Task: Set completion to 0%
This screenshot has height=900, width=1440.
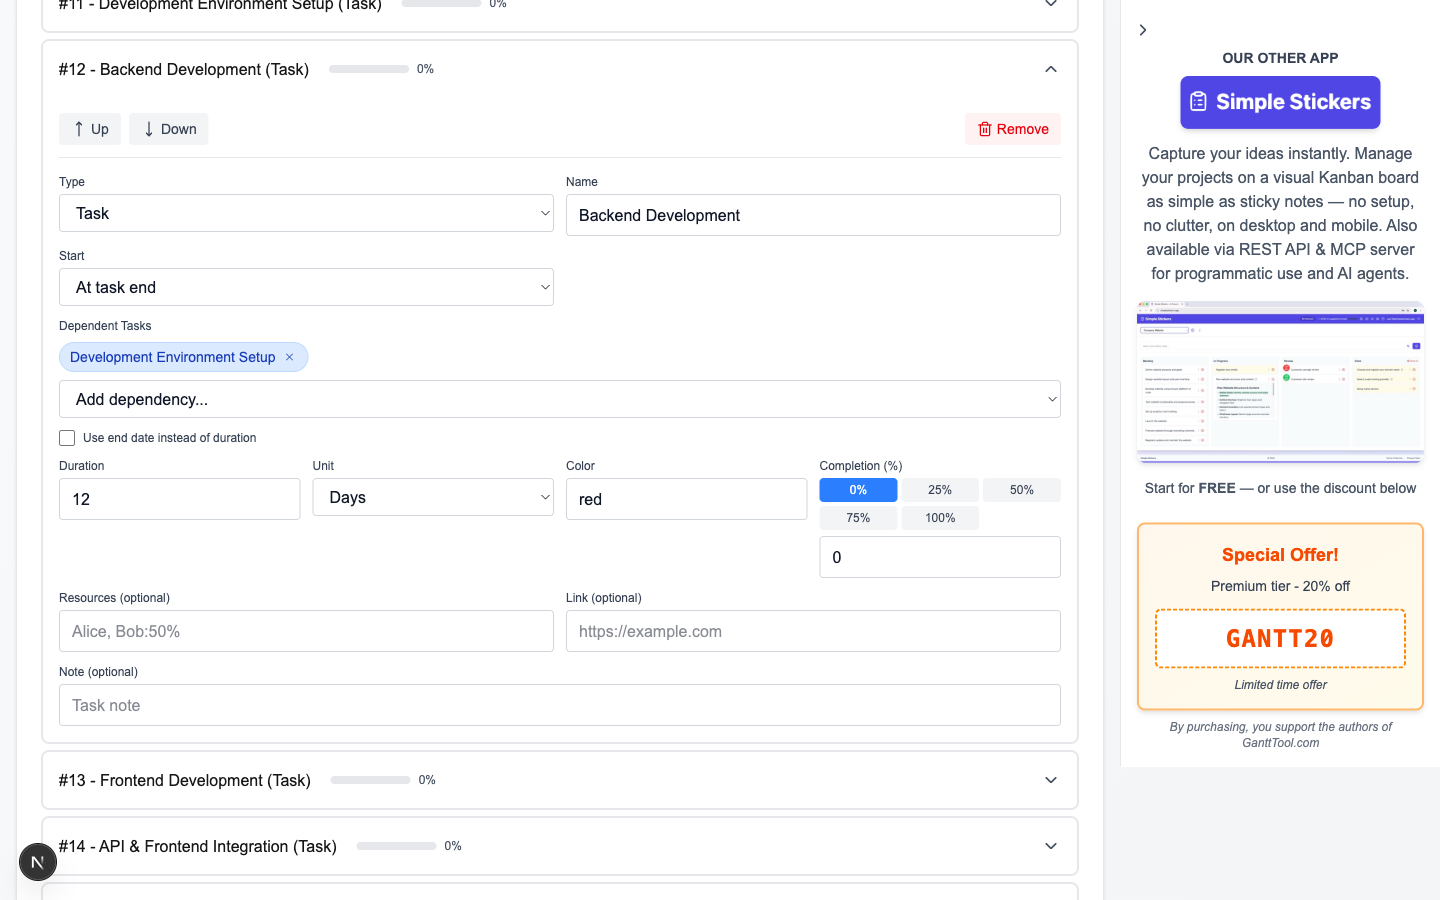Action: coord(858,490)
